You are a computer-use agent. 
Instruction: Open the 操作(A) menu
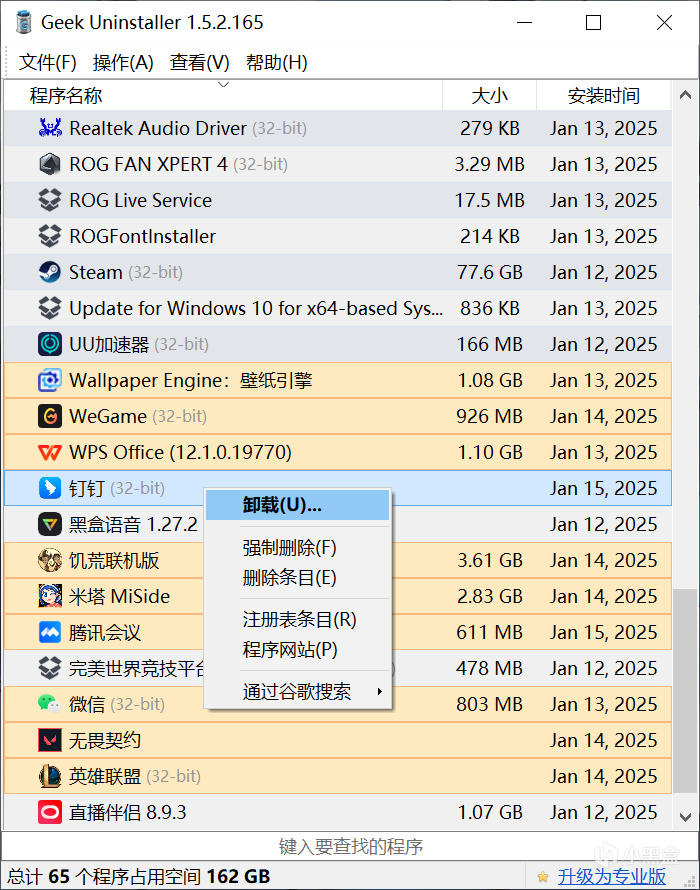pos(123,62)
